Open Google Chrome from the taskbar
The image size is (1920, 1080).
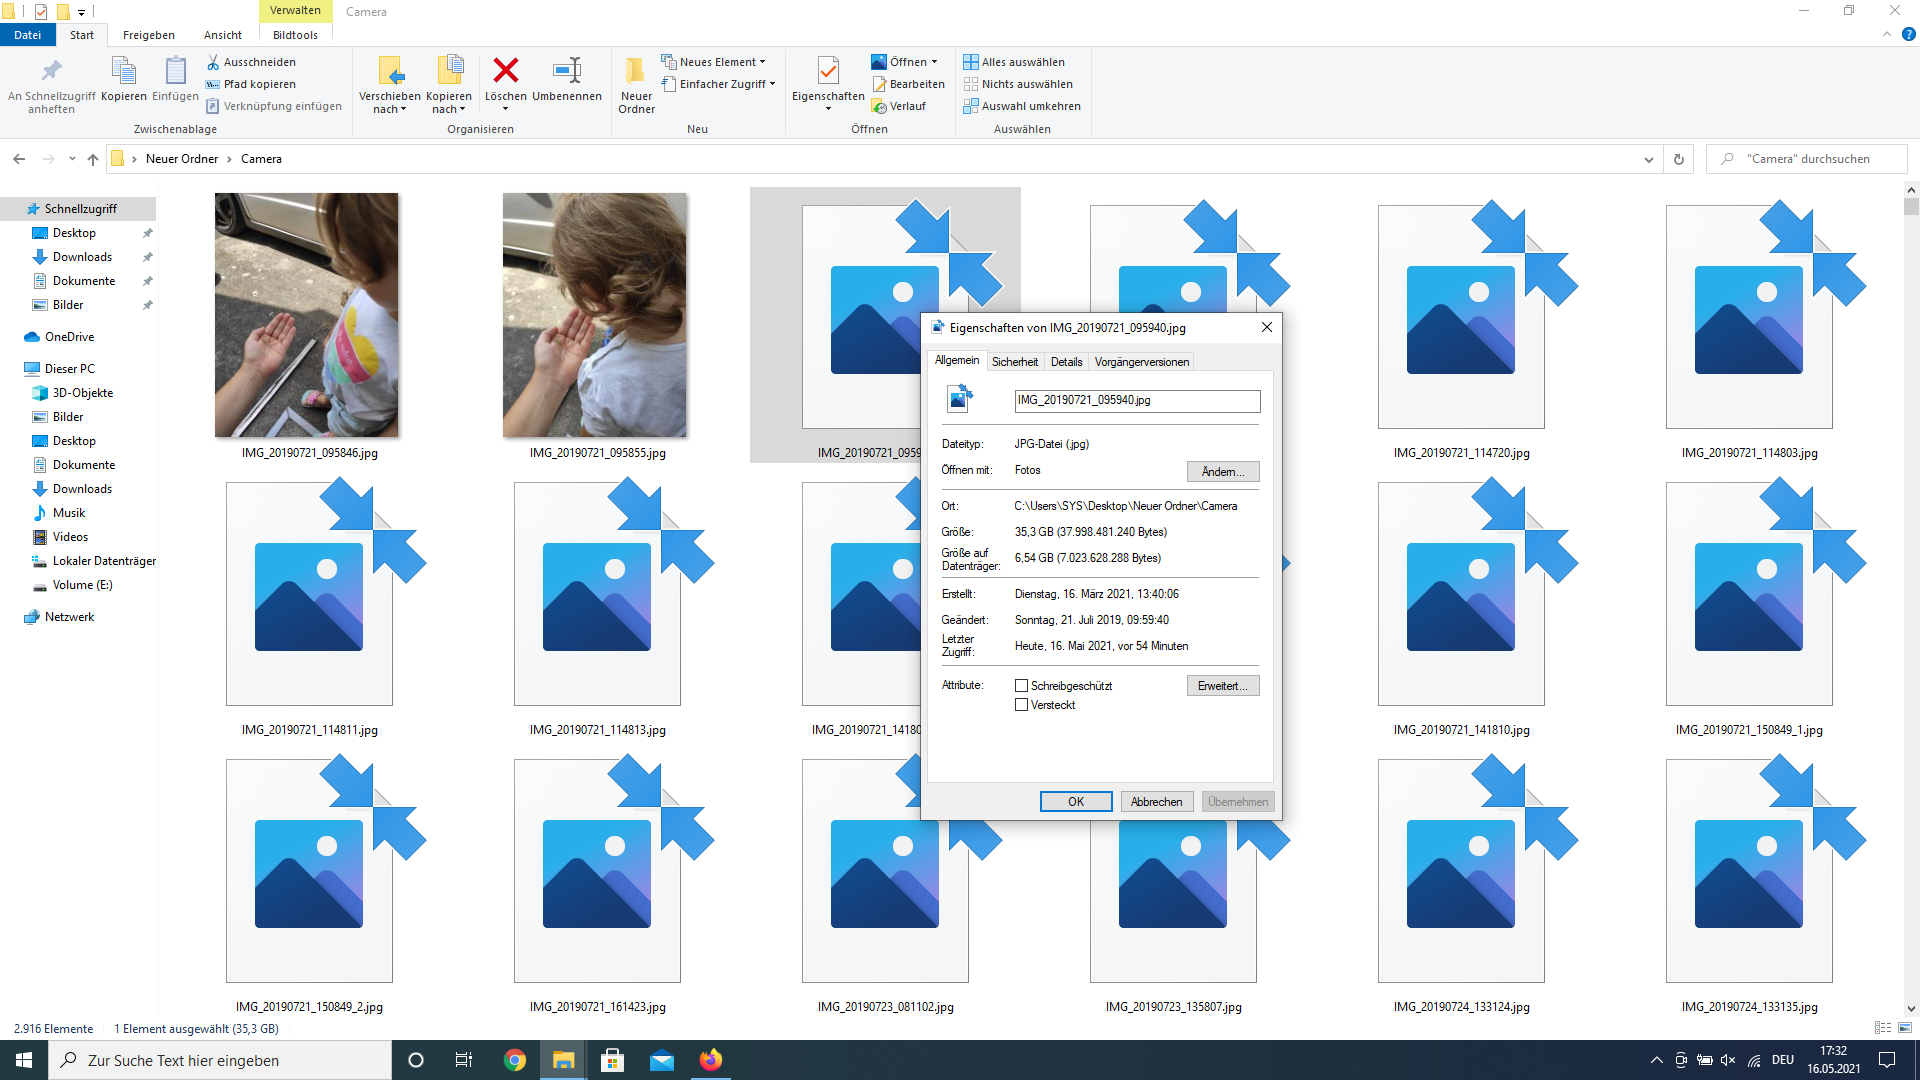coord(515,1060)
